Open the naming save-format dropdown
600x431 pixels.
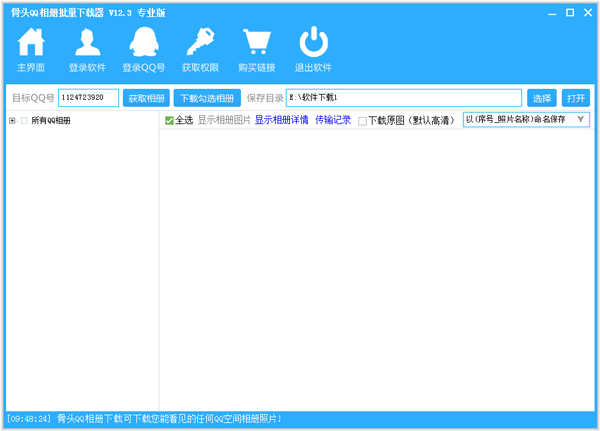pyautogui.click(x=526, y=119)
